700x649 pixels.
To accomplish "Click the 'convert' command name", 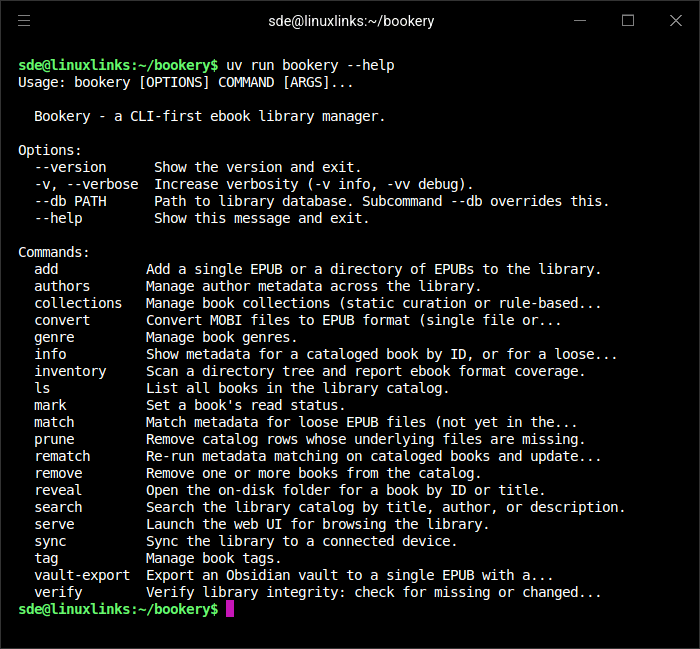I will point(62,320).
